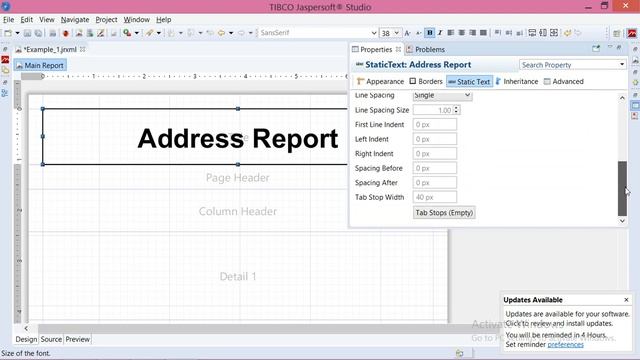Click the Spacing After input field

434,183
